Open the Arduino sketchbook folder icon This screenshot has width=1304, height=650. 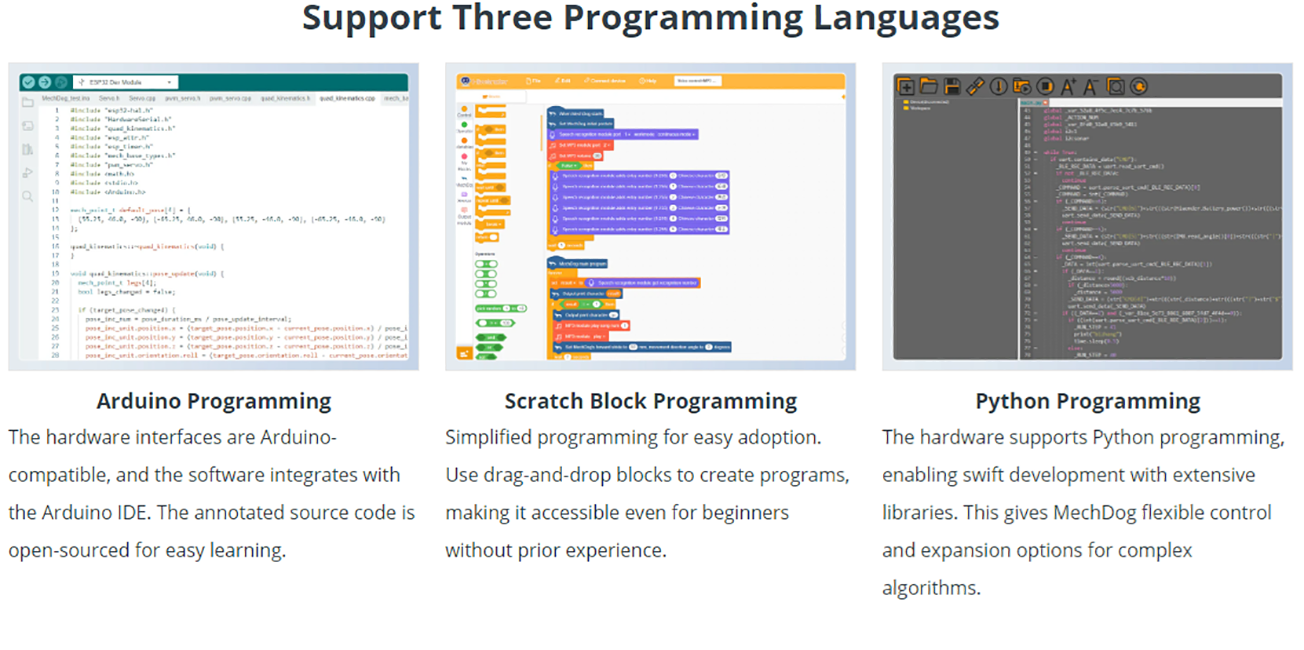28,103
